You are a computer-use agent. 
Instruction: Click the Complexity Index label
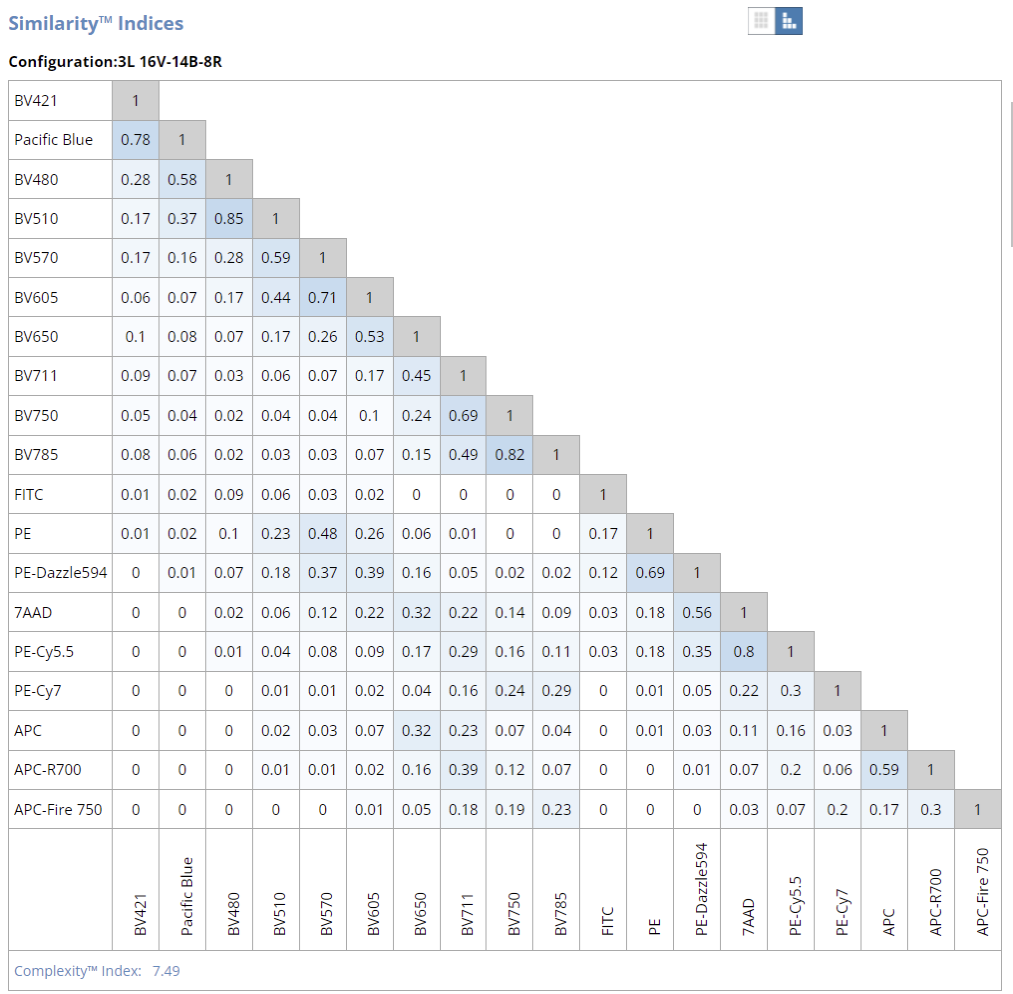78,970
